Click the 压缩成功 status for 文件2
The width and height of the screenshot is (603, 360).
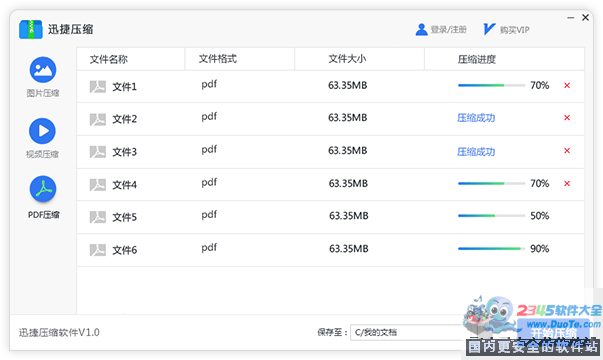[476, 118]
